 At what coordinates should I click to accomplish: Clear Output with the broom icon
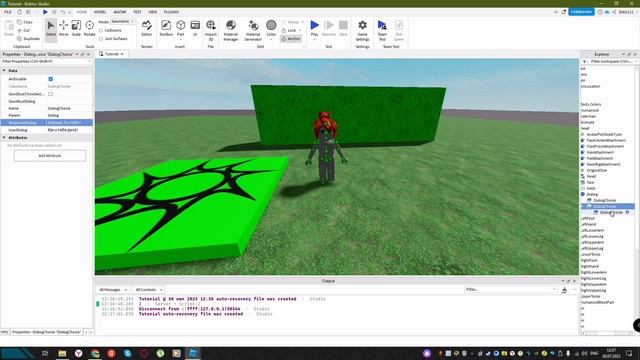pos(564,290)
